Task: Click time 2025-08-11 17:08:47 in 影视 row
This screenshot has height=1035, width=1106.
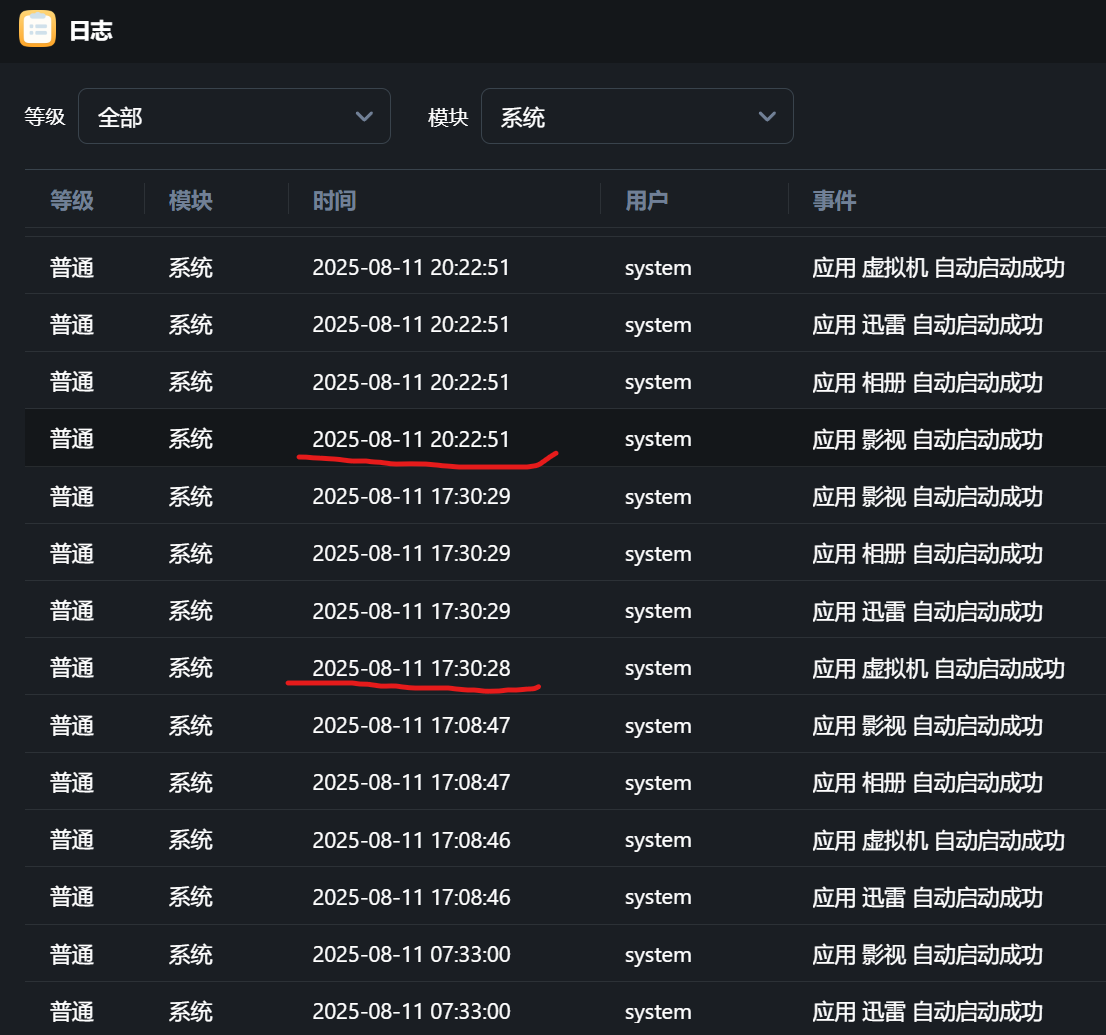Action: click(411, 725)
